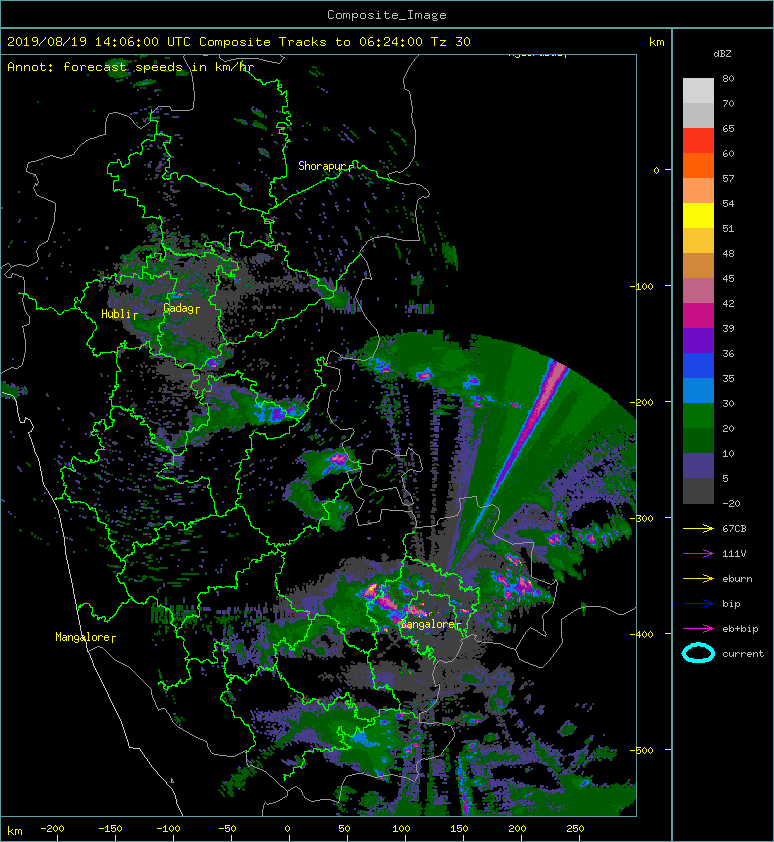This screenshot has height=842, width=774.
Task: Select the 65 dBZ red swatch
Action: 698,140
